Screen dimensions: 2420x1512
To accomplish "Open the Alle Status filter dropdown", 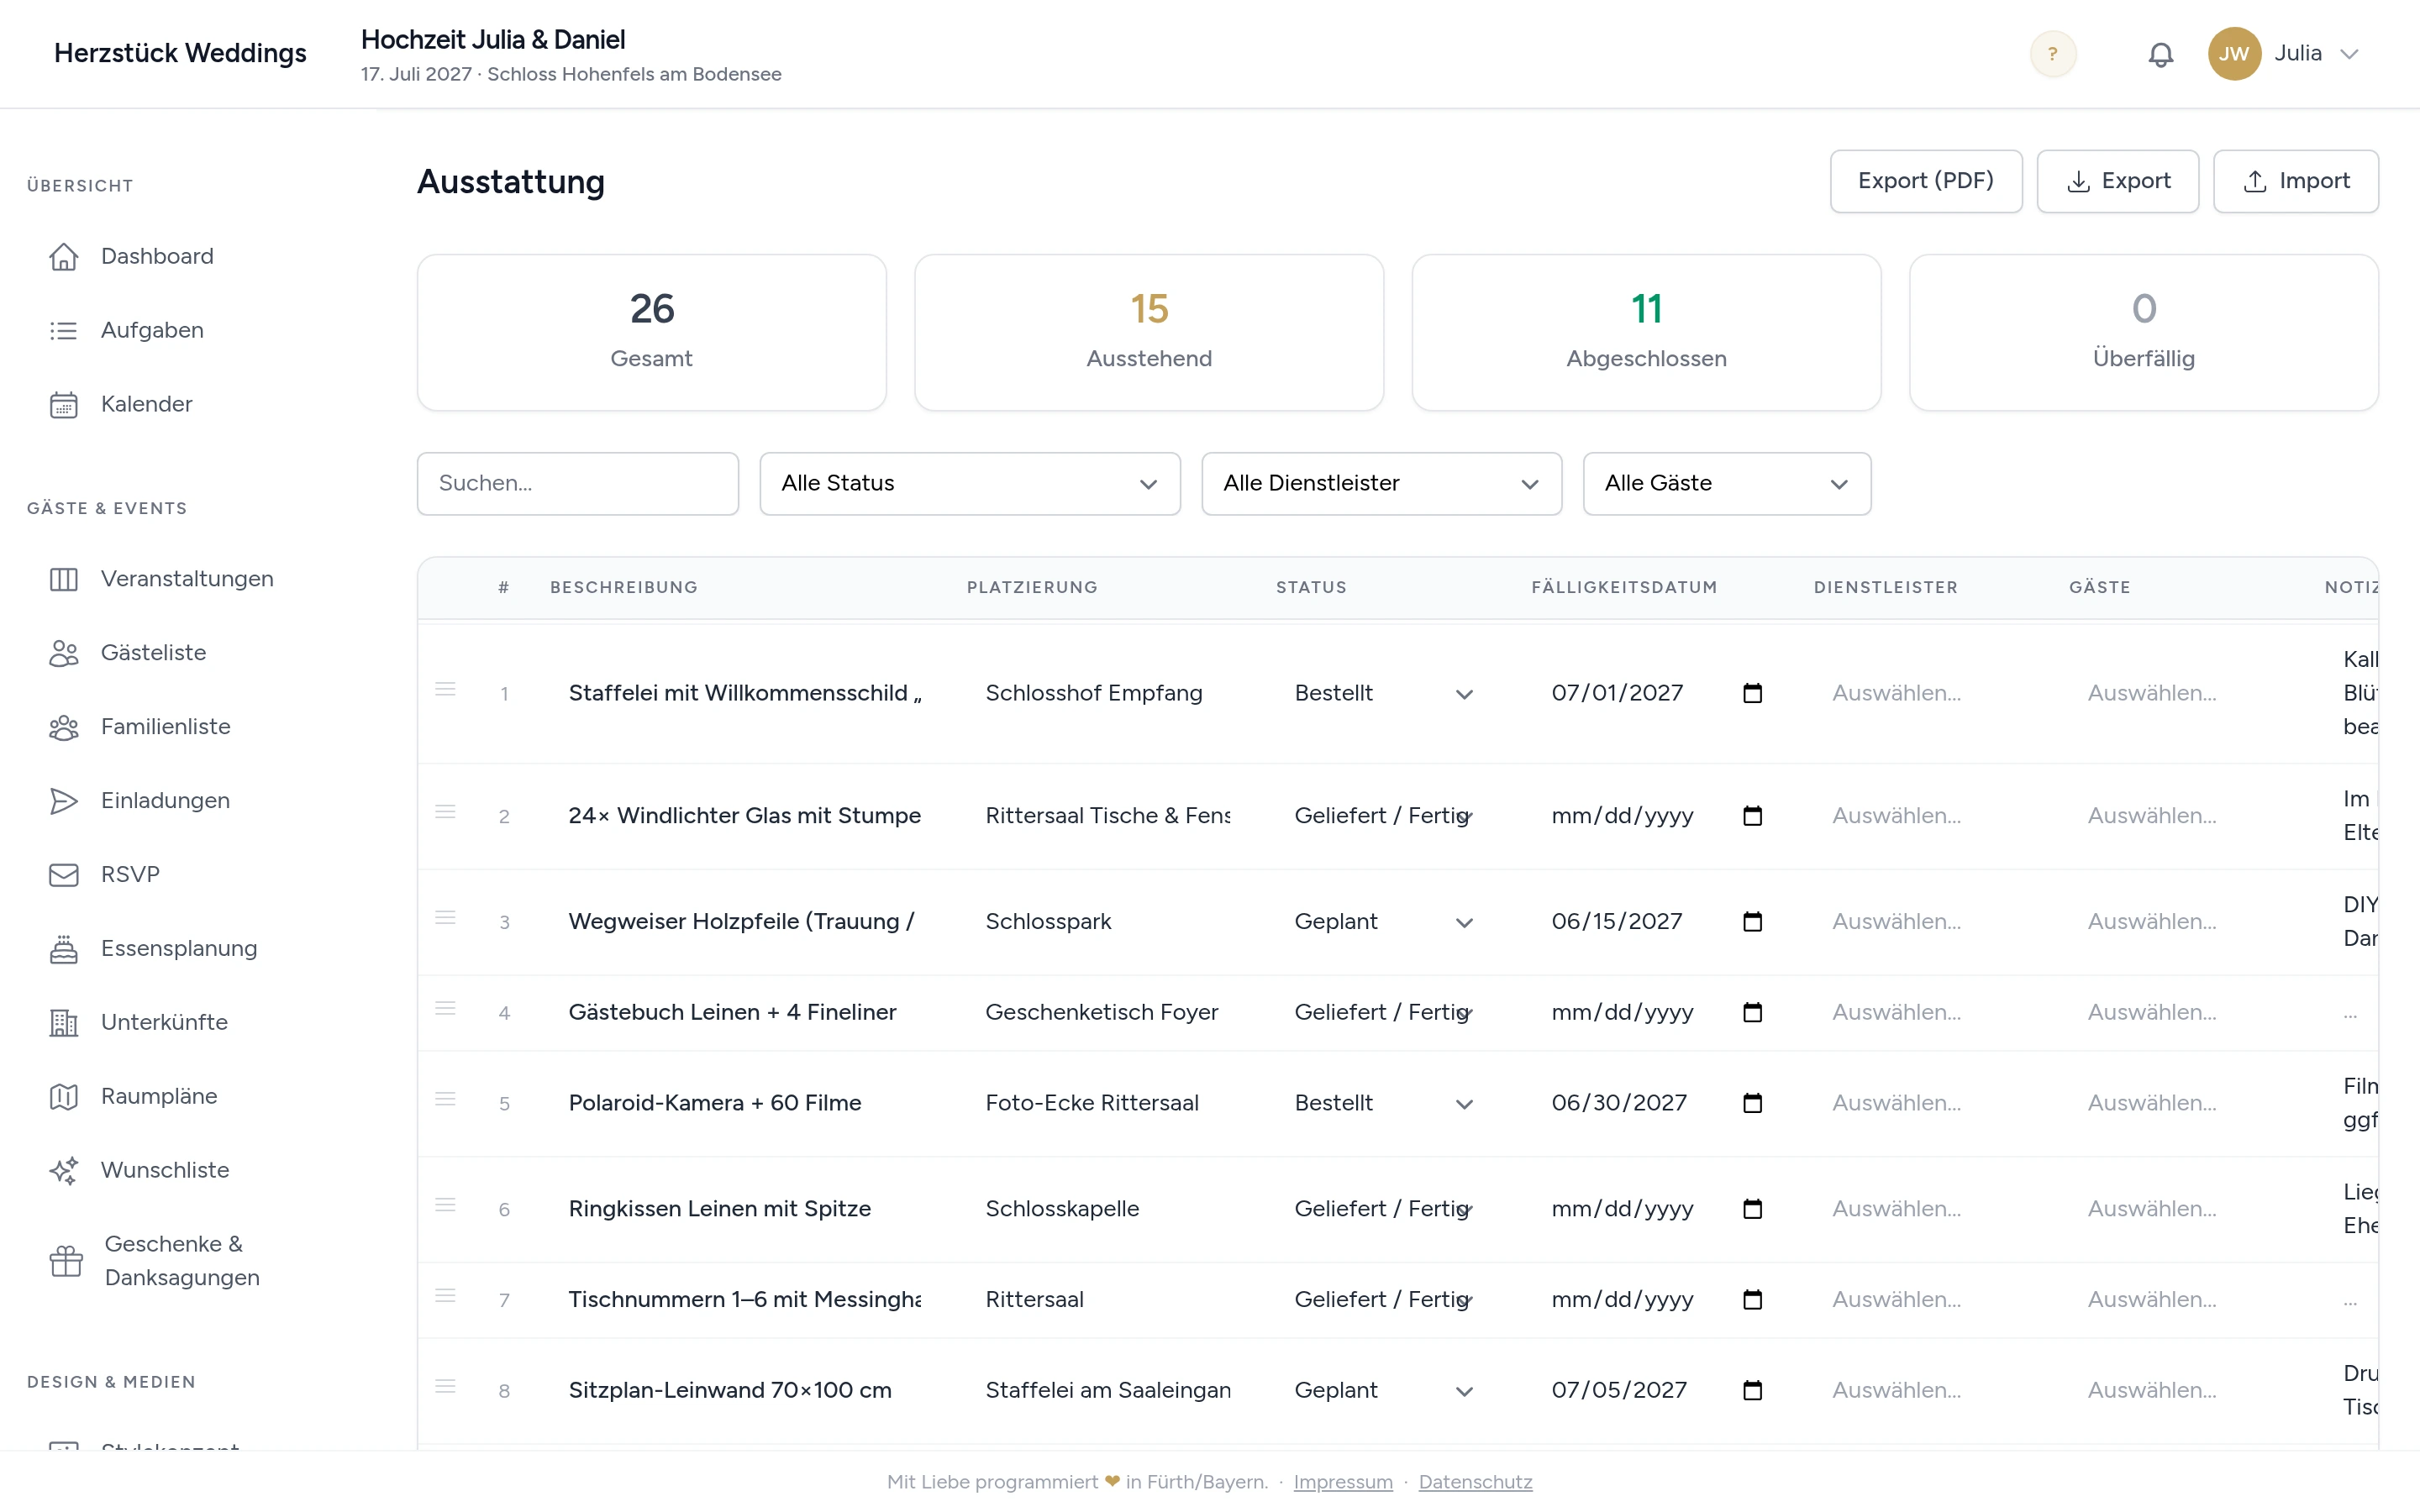I will click(x=969, y=484).
